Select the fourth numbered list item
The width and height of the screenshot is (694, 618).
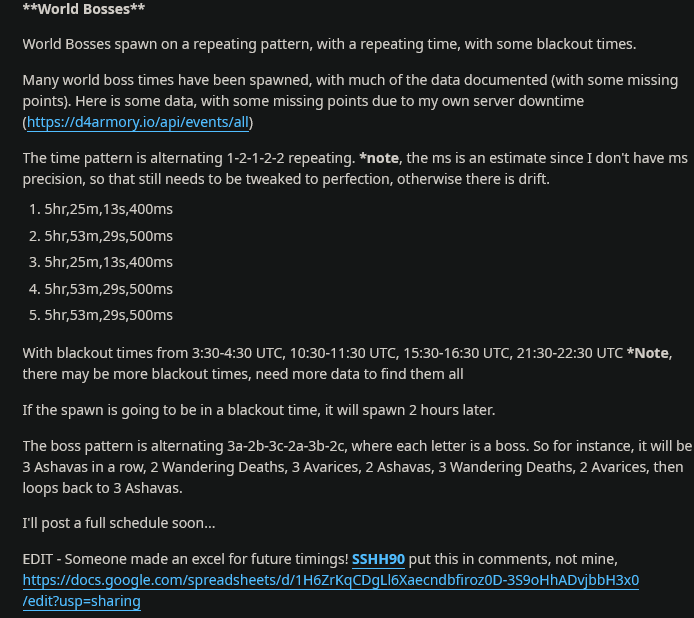tap(108, 288)
